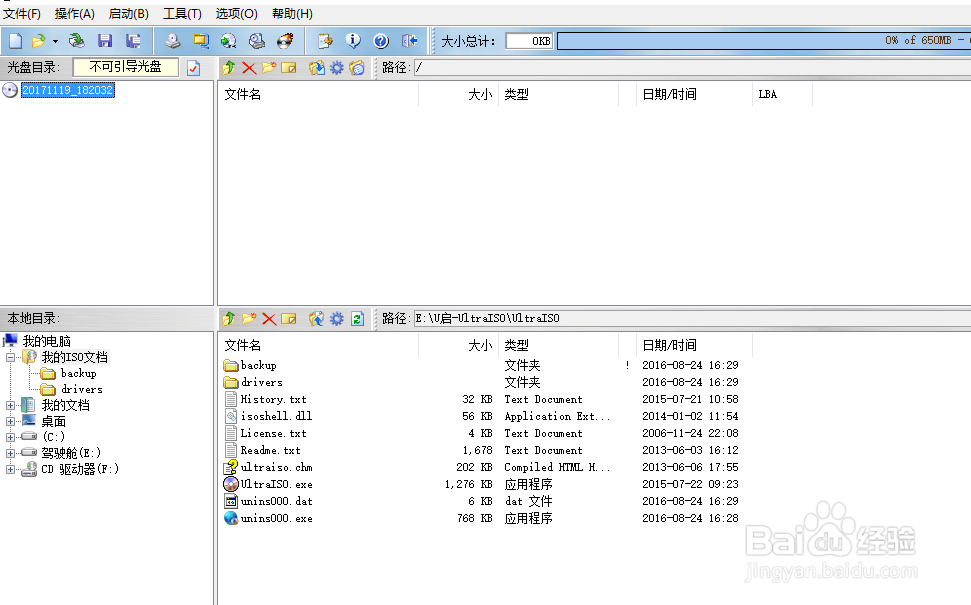Click the folder-with-disc icon in disc toolbar
The height and width of the screenshot is (605, 971).
pyautogui.click(x=357, y=67)
